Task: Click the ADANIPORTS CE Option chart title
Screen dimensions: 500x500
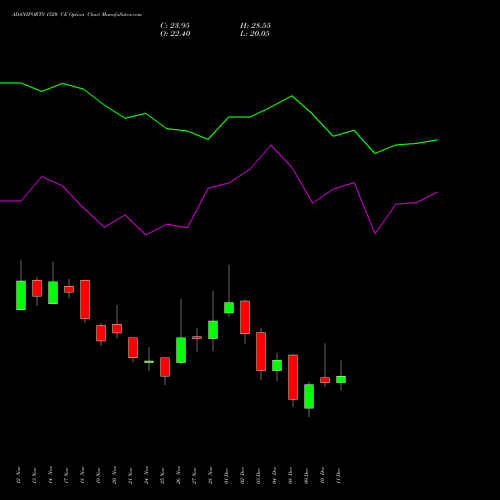Action: coord(77,15)
